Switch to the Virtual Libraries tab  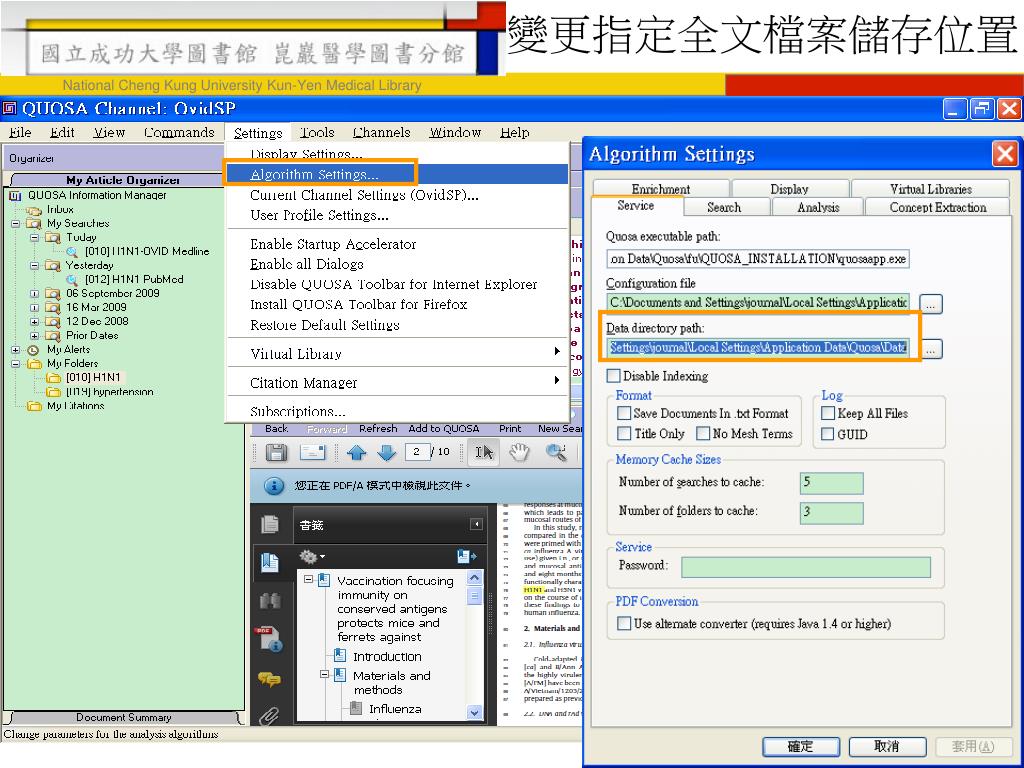pos(931,189)
